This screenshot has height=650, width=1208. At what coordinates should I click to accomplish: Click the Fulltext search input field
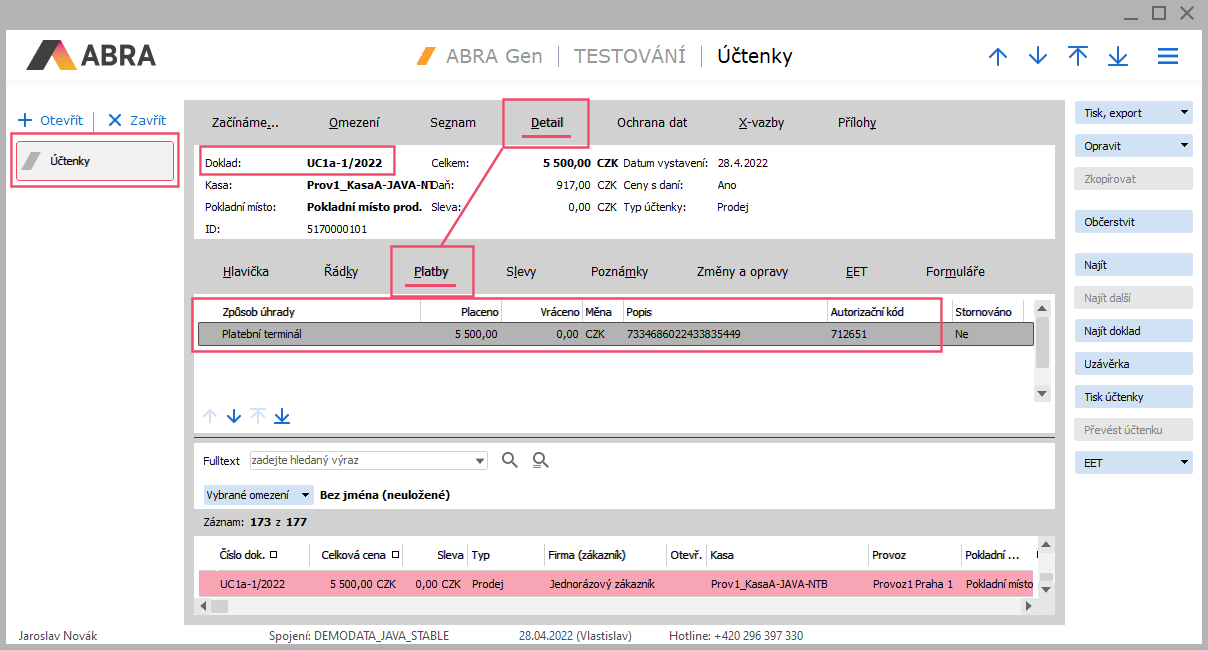point(360,460)
